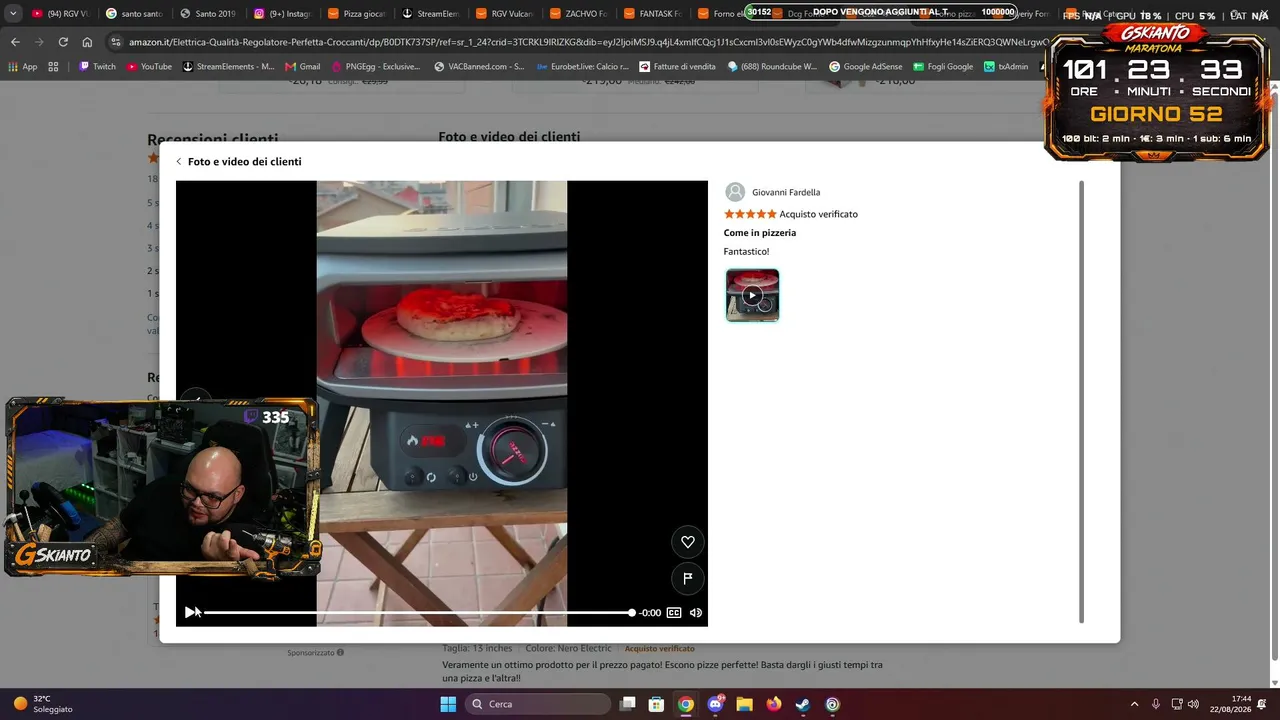Click the taskbar 'Cerca' search box
Screen dimensions: 1280x720
coord(539,704)
